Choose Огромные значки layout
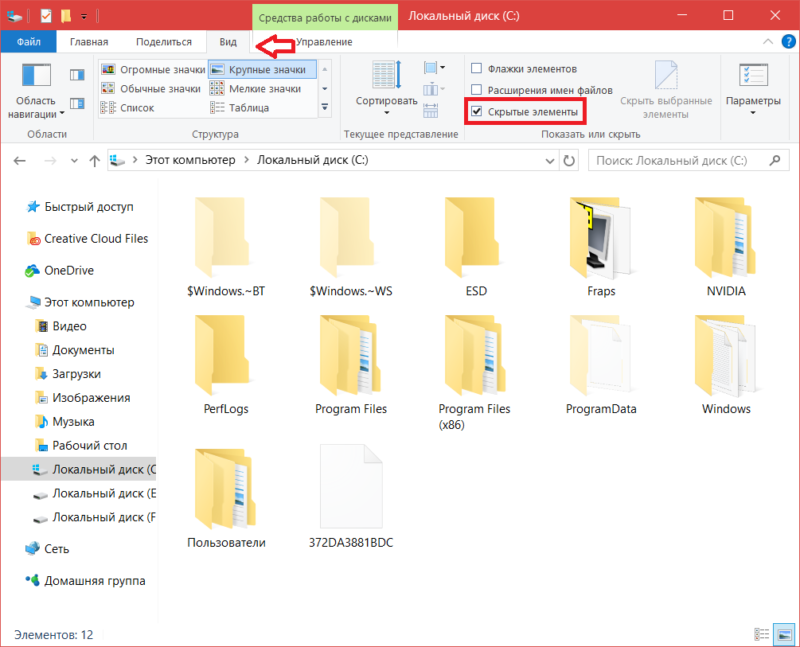This screenshot has height=647, width=800. coord(153,69)
